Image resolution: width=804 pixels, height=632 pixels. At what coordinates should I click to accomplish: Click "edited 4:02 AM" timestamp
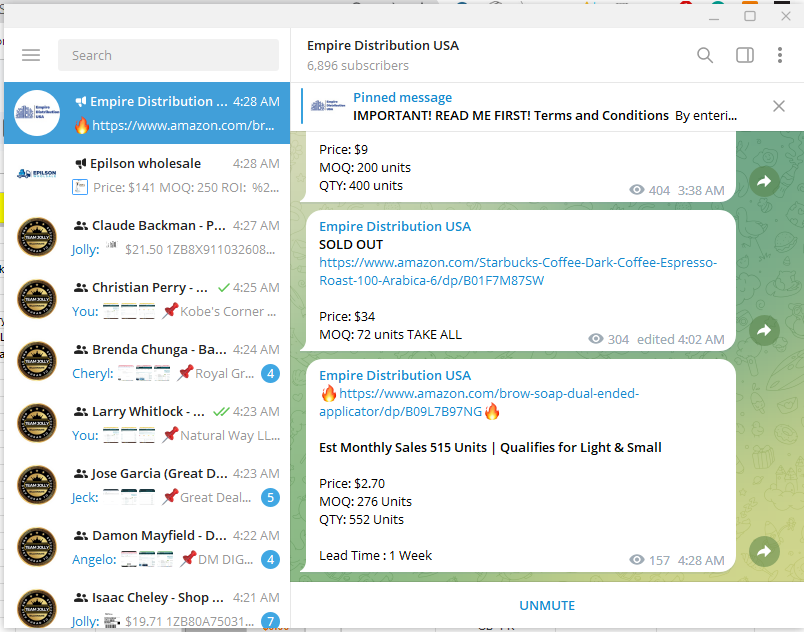680,339
